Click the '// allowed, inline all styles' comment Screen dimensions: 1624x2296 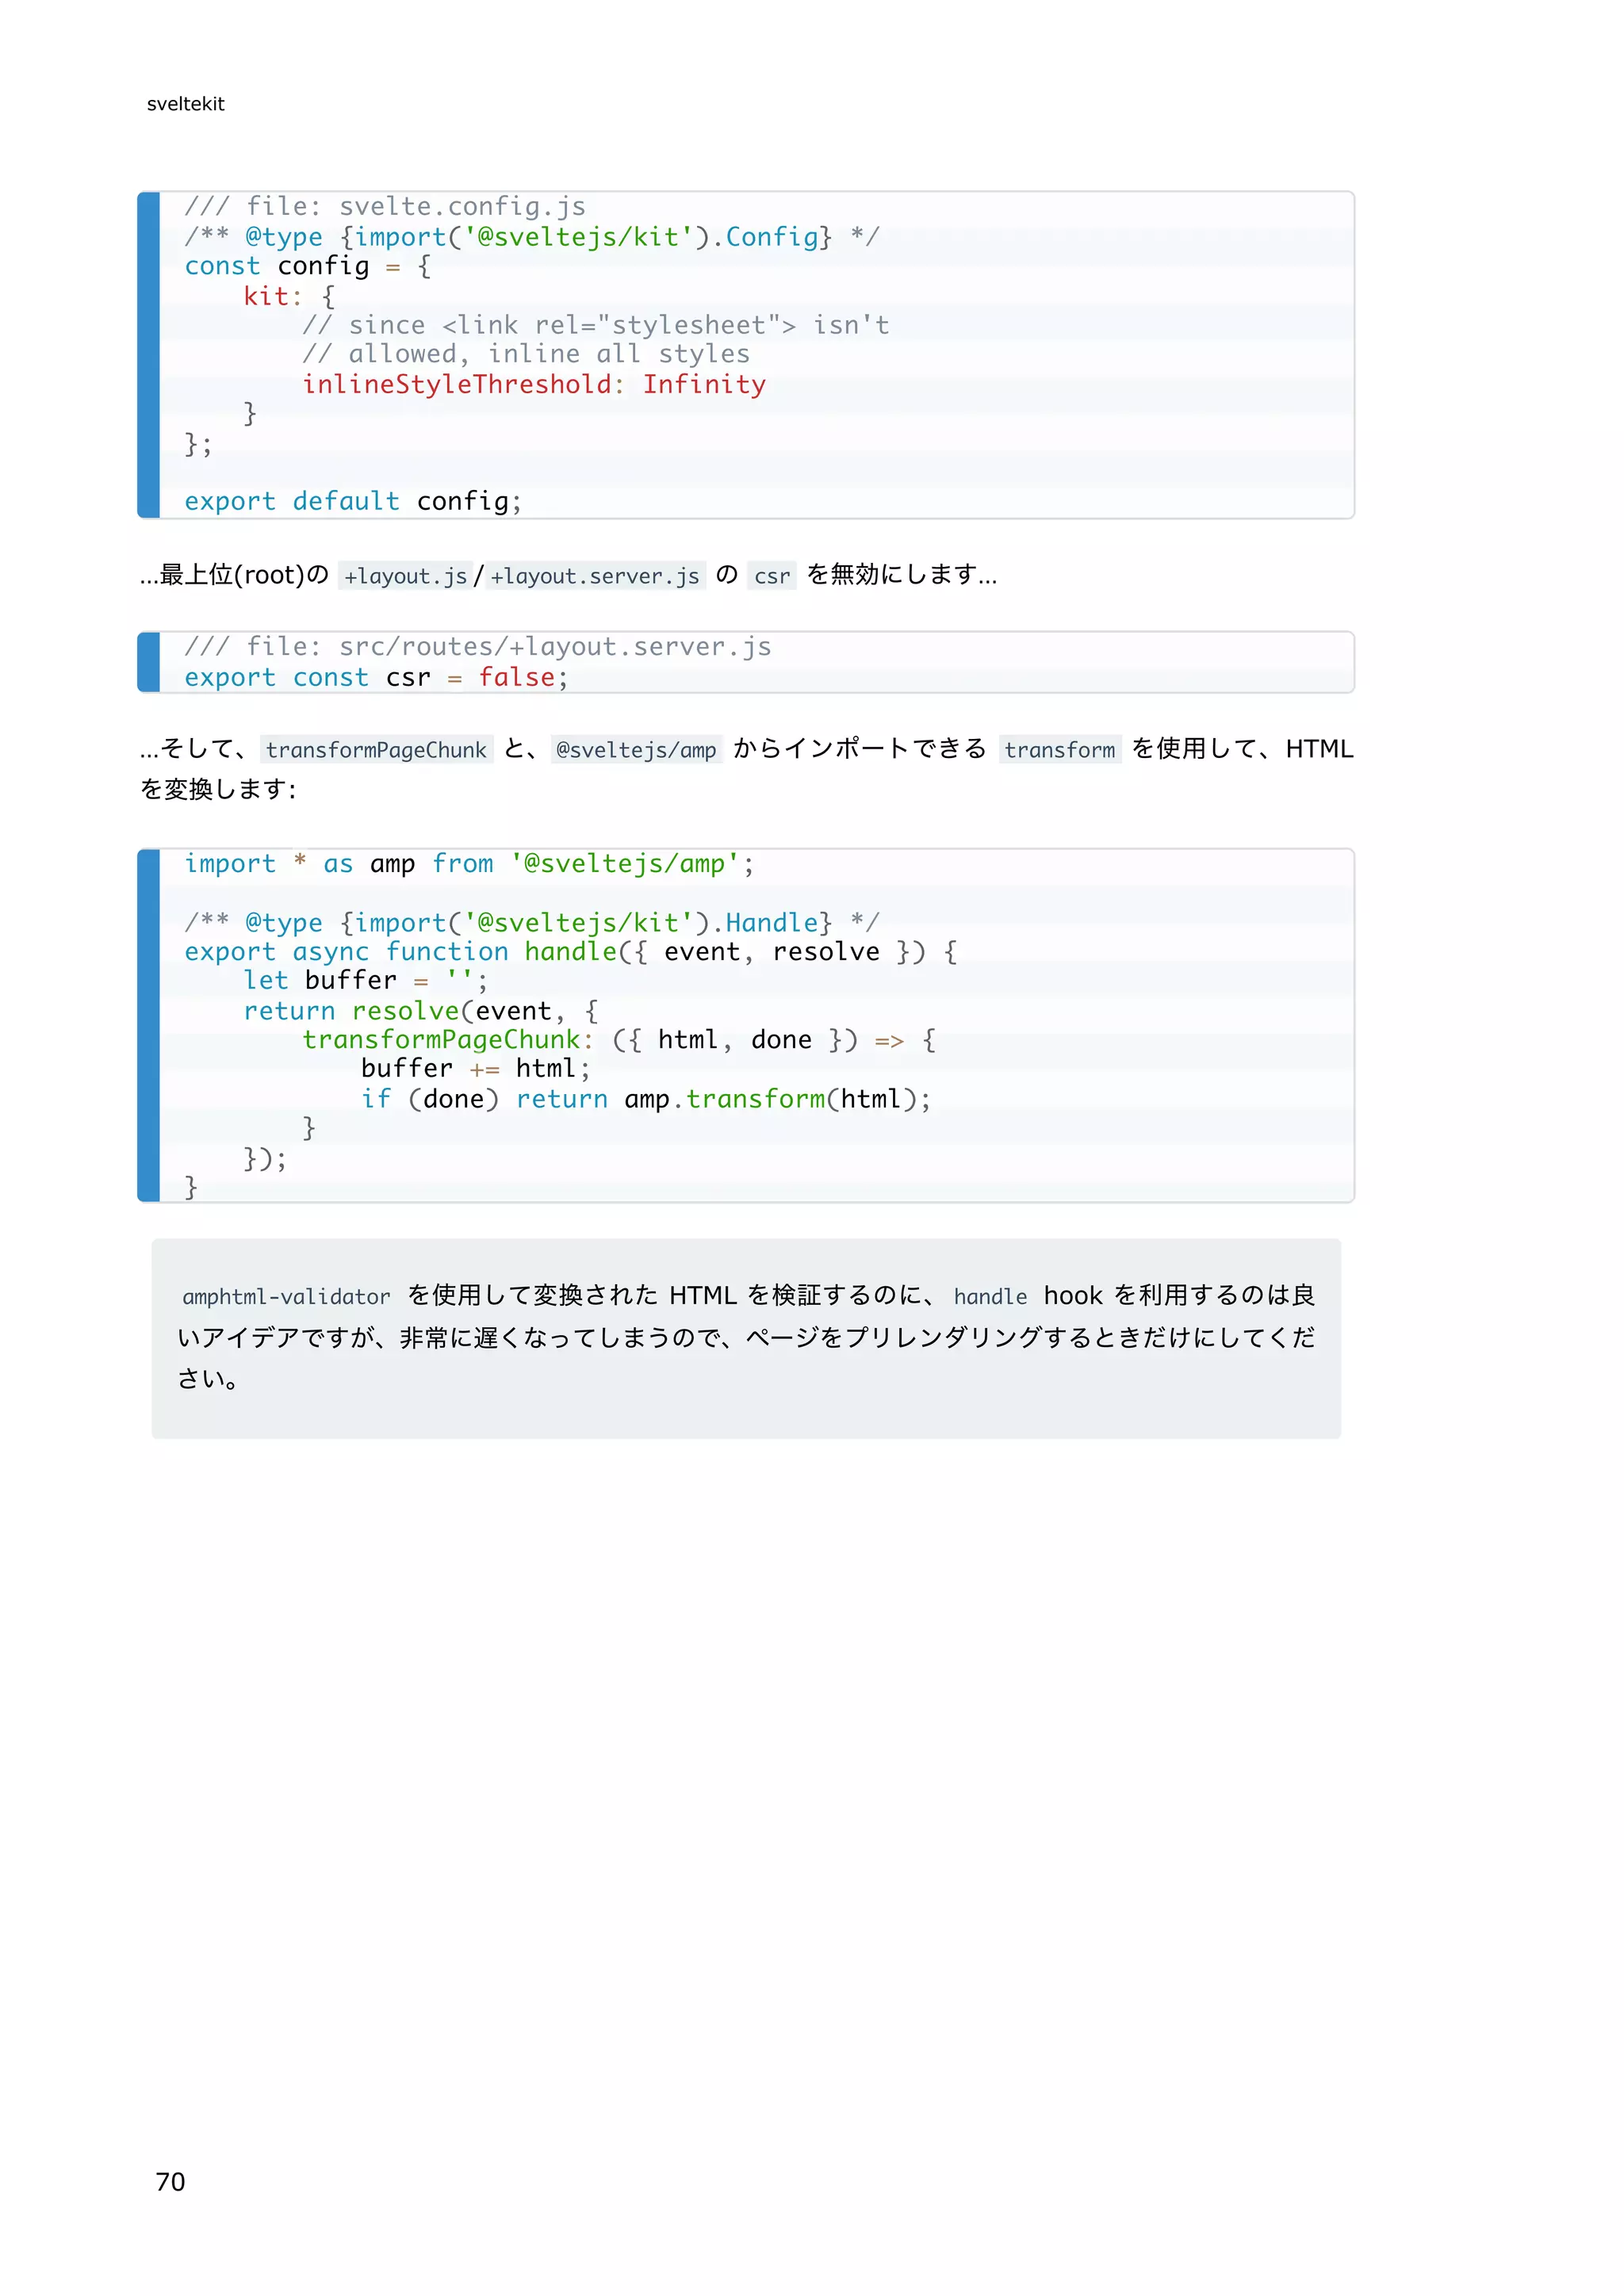point(526,354)
